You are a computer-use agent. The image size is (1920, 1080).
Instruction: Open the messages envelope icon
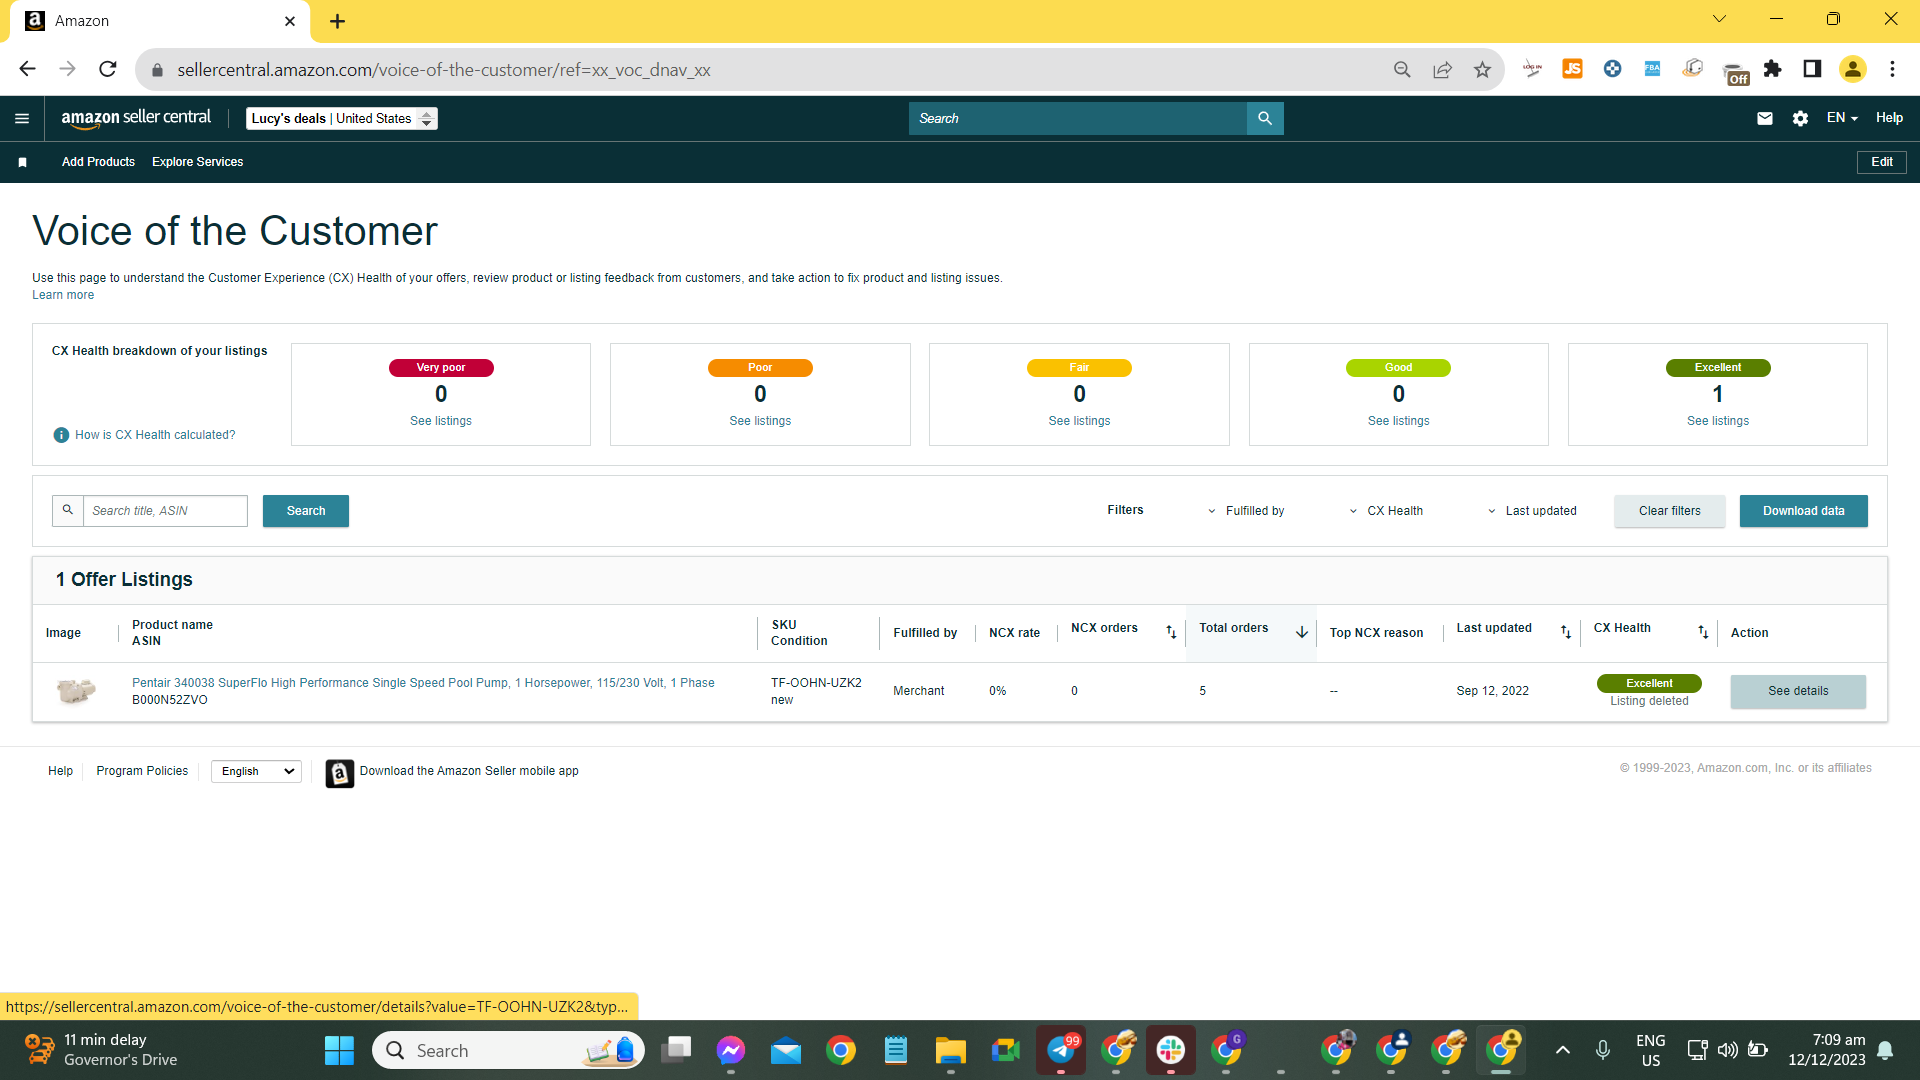[1765, 118]
